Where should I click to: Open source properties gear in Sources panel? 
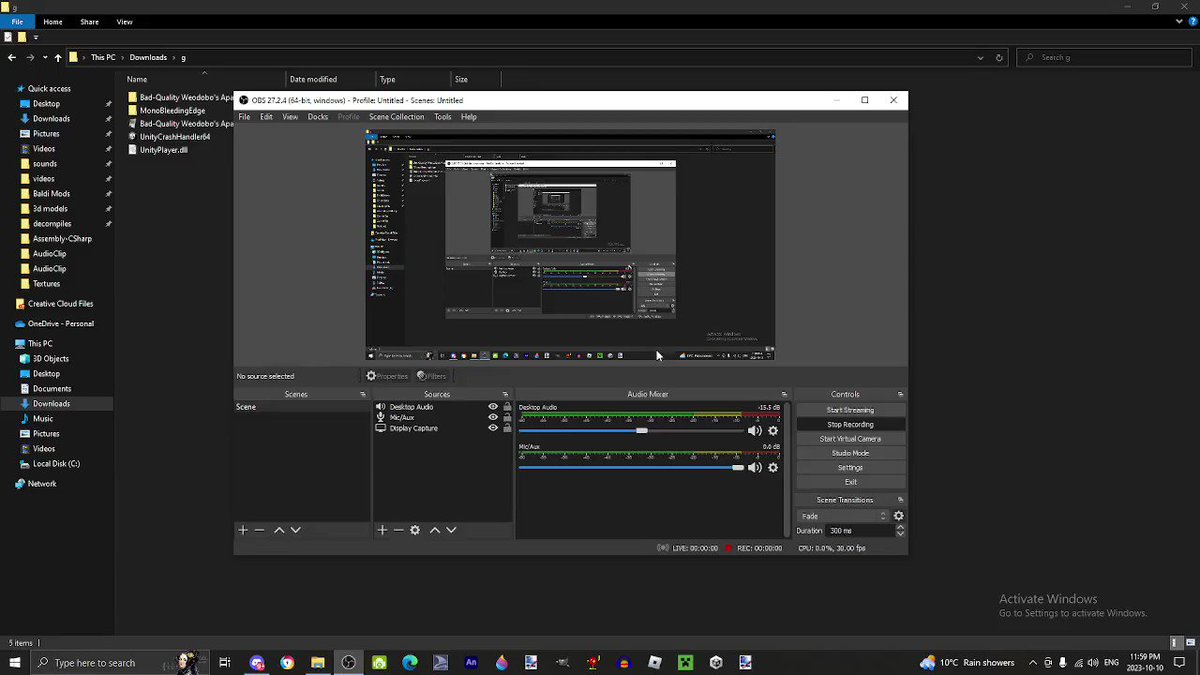point(415,530)
